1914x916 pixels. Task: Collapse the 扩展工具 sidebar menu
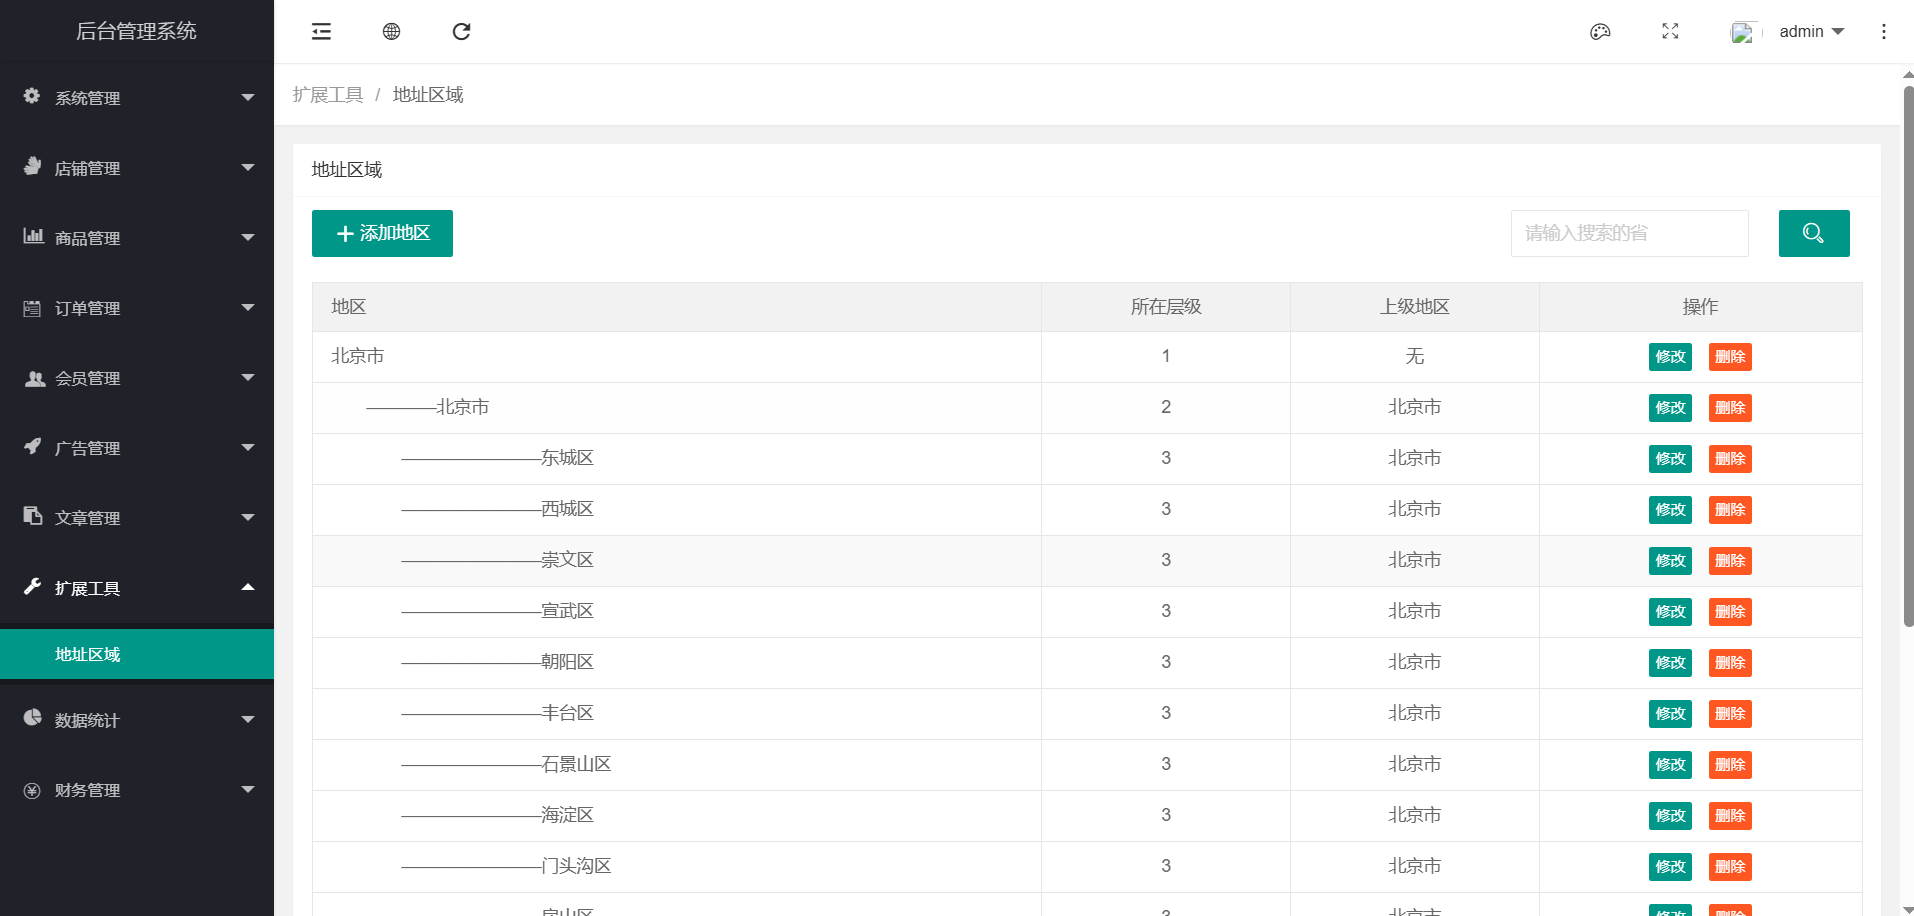click(137, 588)
